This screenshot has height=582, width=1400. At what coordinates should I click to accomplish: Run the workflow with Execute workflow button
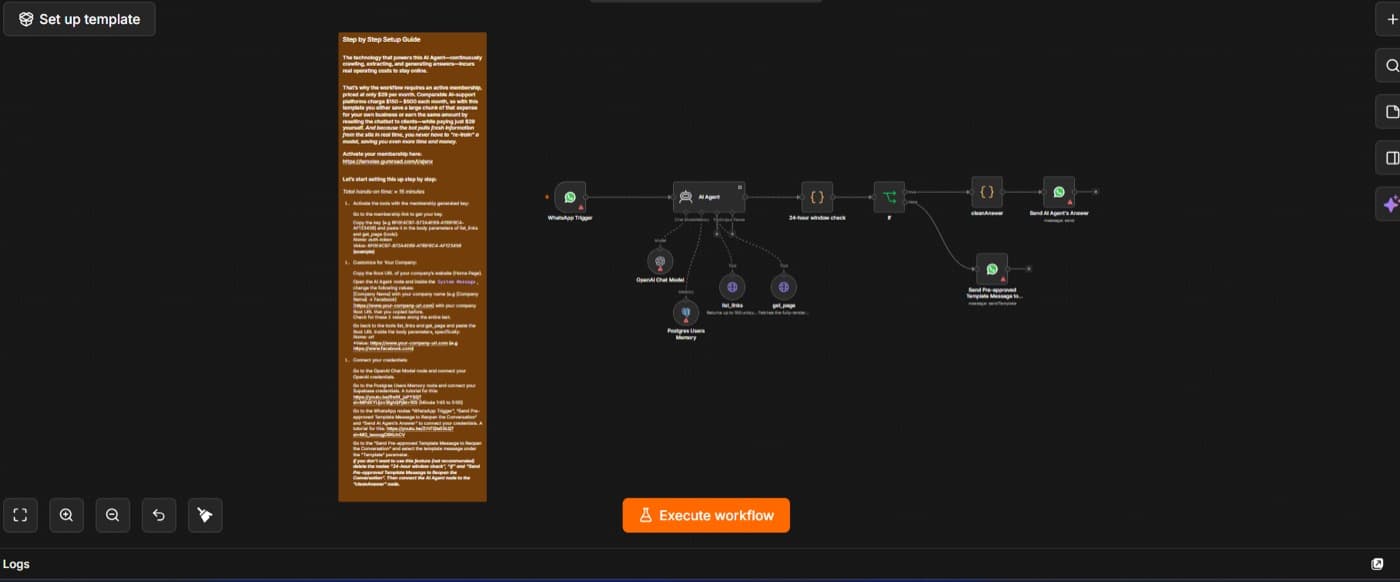[x=706, y=515]
